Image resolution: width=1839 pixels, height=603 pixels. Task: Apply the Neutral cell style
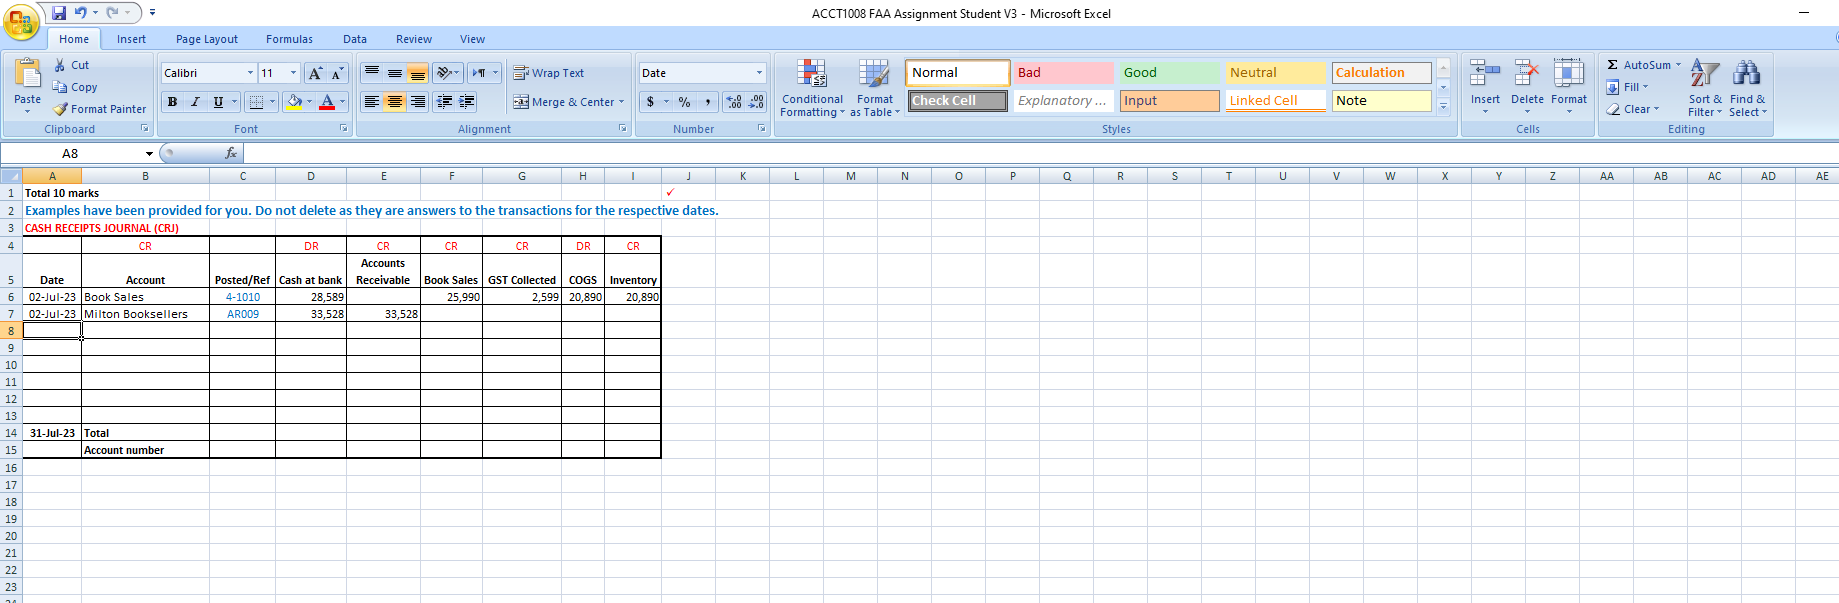[1275, 73]
